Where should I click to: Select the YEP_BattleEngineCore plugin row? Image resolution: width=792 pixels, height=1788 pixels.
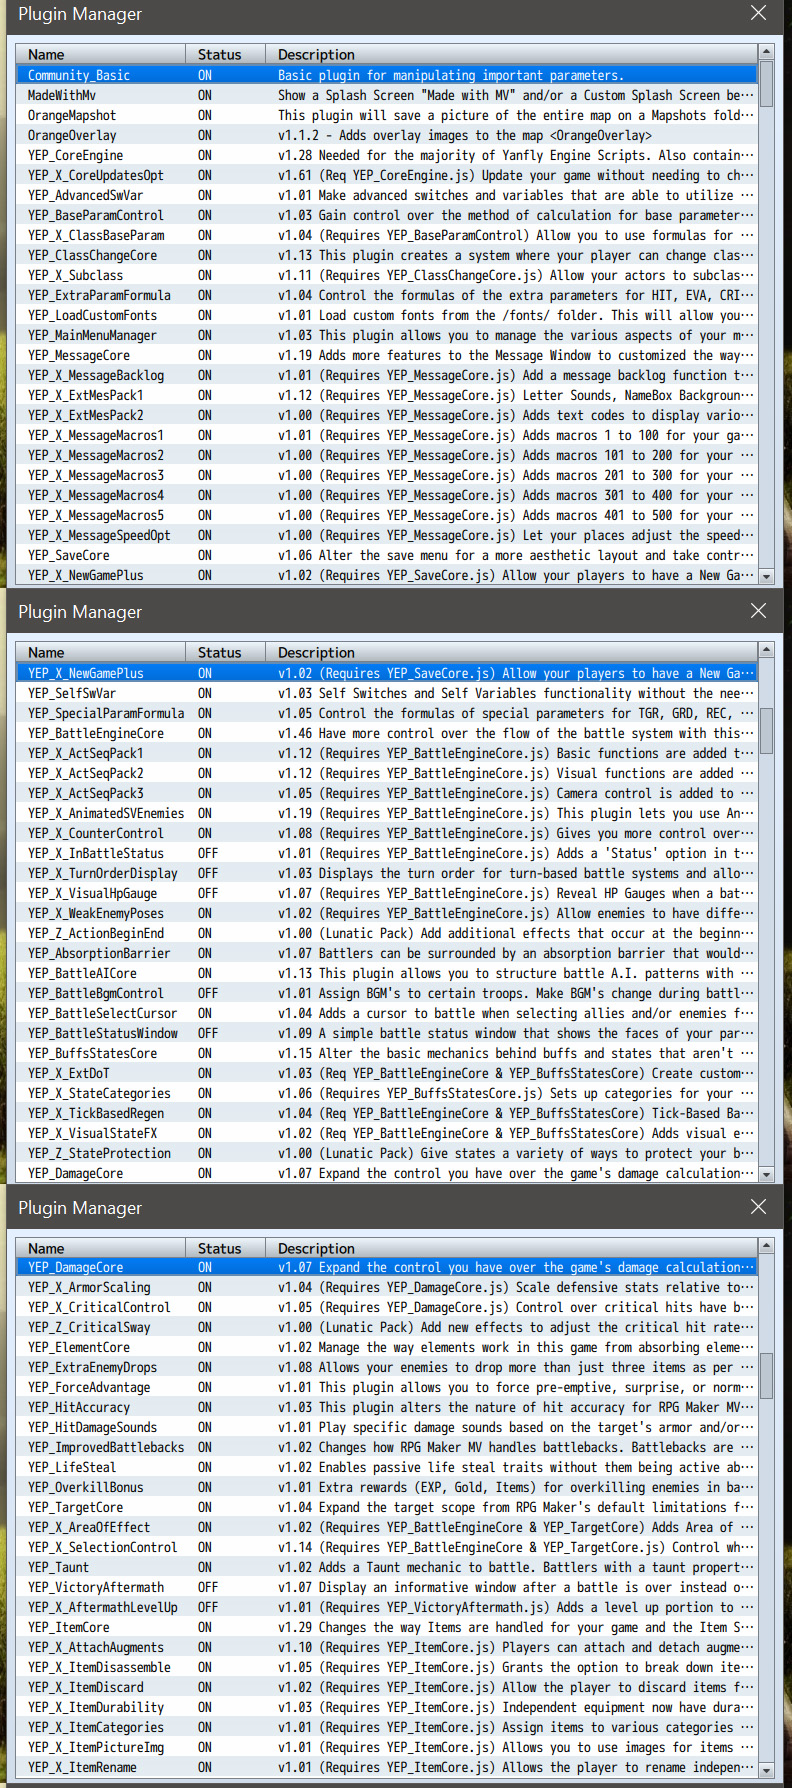click(387, 733)
